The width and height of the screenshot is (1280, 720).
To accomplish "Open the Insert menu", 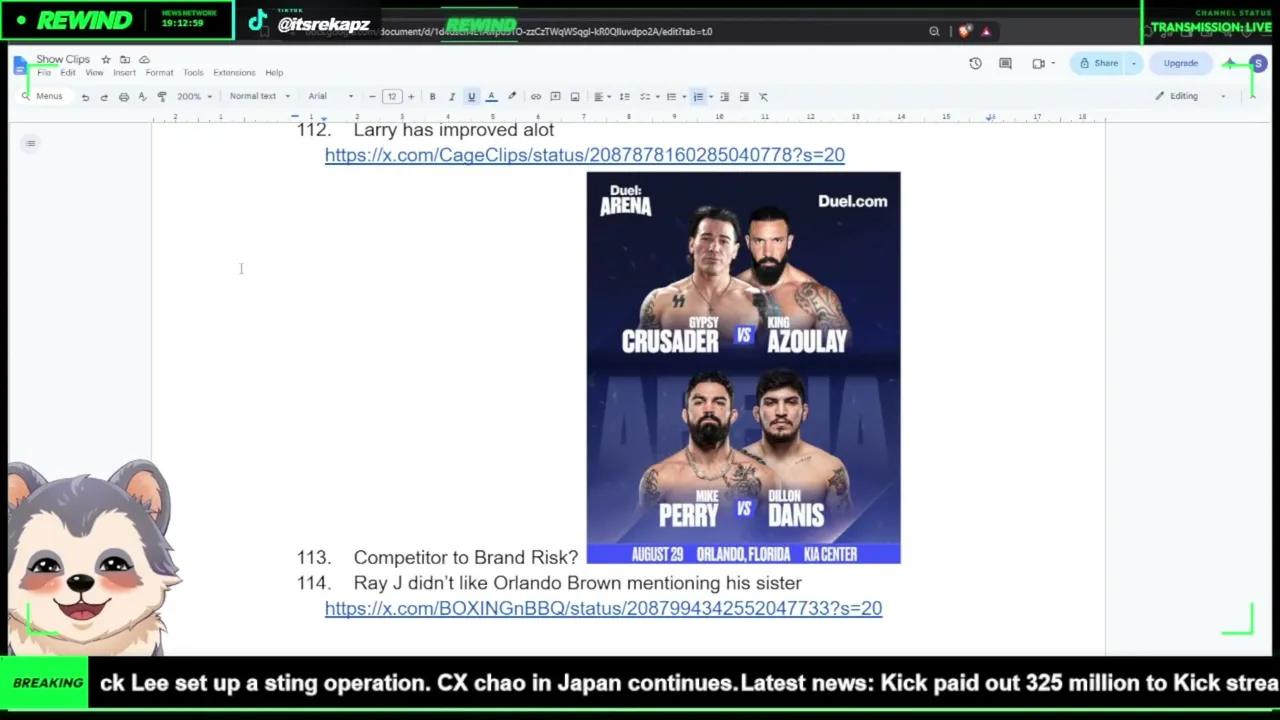I will pyautogui.click(x=124, y=73).
